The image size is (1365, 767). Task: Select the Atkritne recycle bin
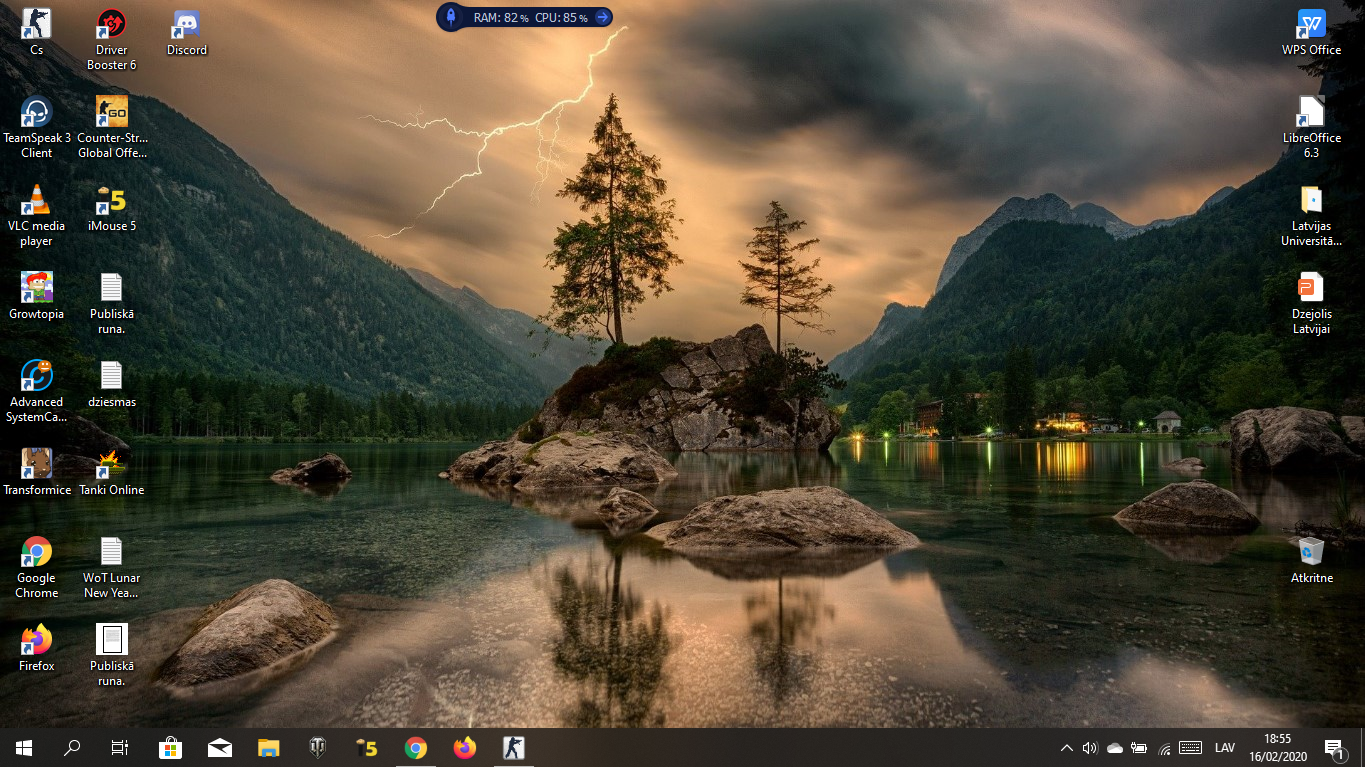[1311, 560]
